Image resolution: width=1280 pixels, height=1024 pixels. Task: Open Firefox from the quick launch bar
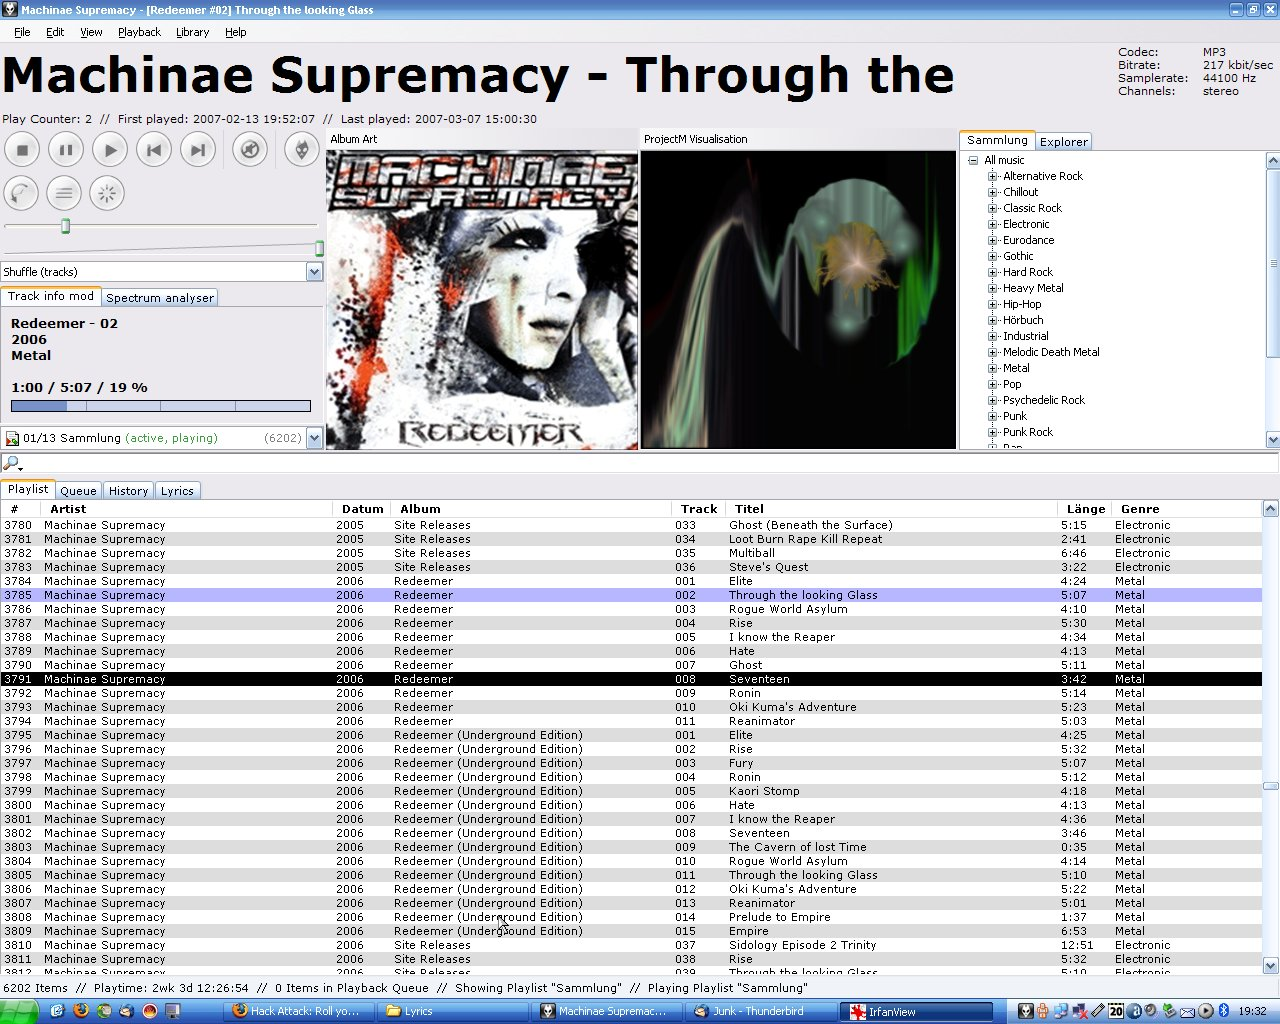pyautogui.click(x=81, y=1011)
